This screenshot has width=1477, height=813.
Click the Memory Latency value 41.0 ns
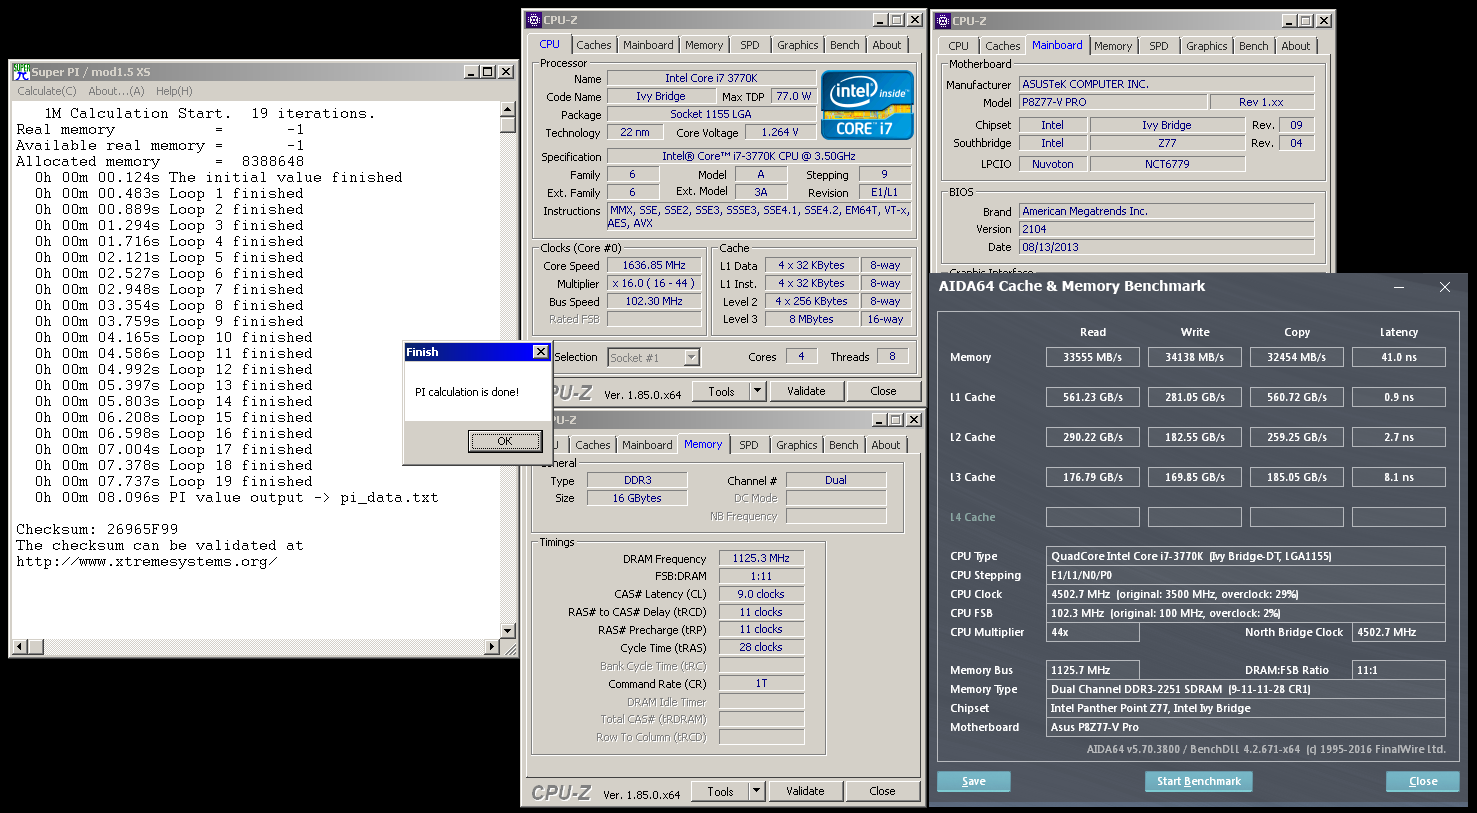point(1399,357)
